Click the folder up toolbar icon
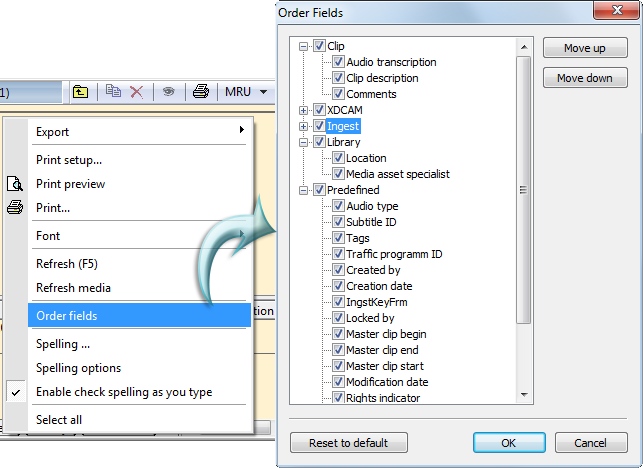 pos(80,92)
